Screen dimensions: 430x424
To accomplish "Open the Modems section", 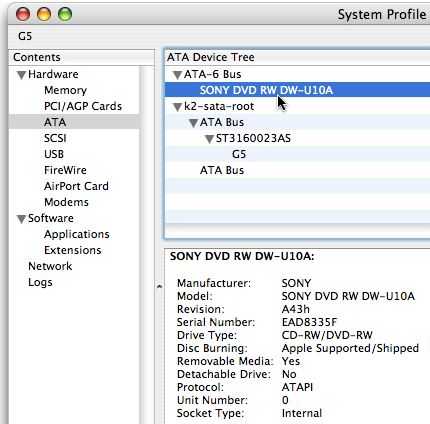I will (66, 202).
